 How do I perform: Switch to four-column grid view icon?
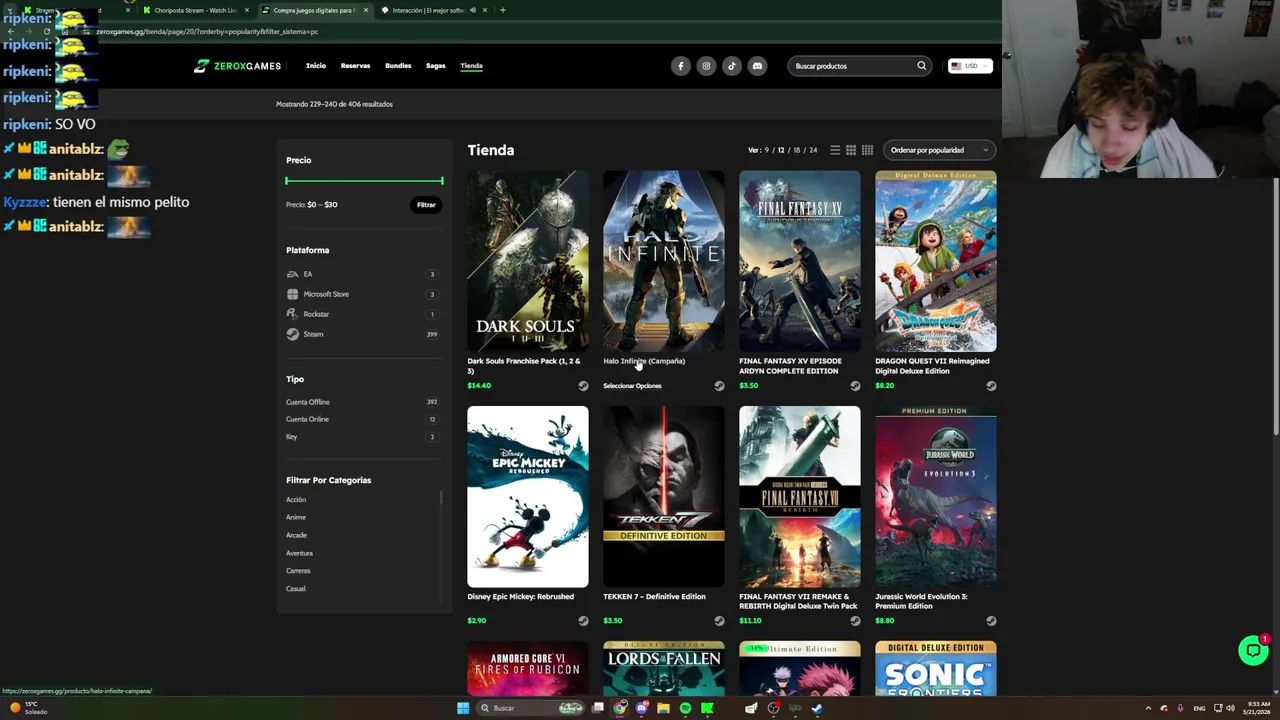tap(867, 150)
